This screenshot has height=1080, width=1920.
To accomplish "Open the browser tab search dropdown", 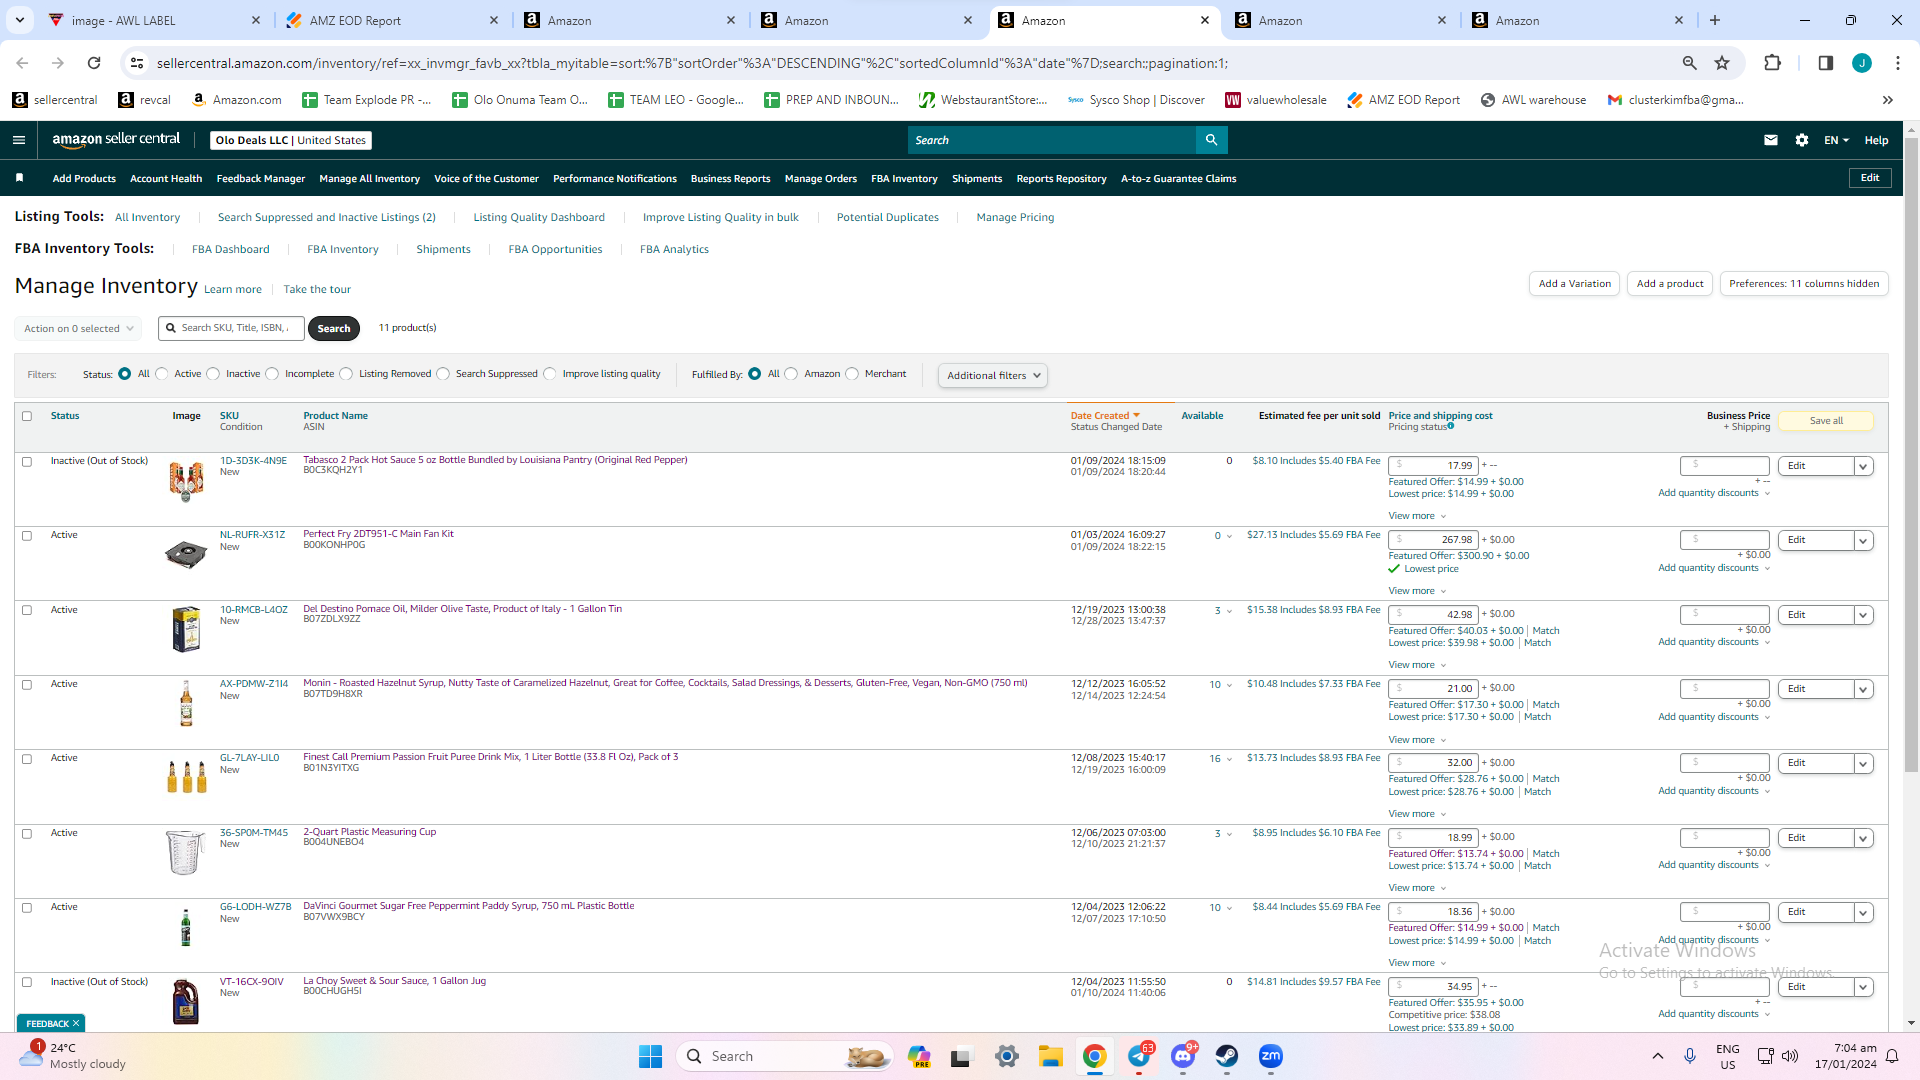I will click(x=19, y=20).
